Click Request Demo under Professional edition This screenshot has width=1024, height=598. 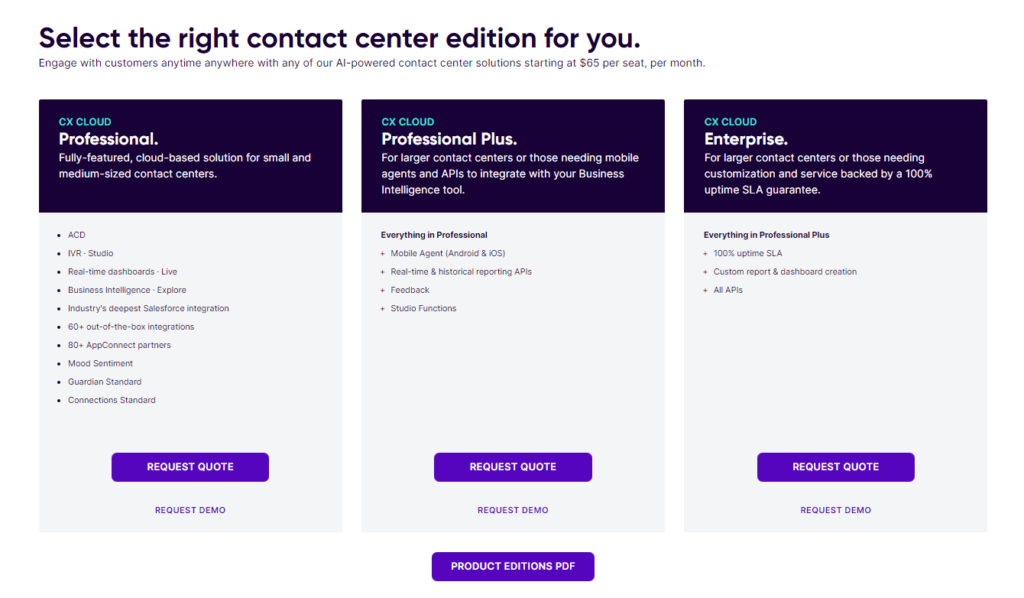pos(189,510)
